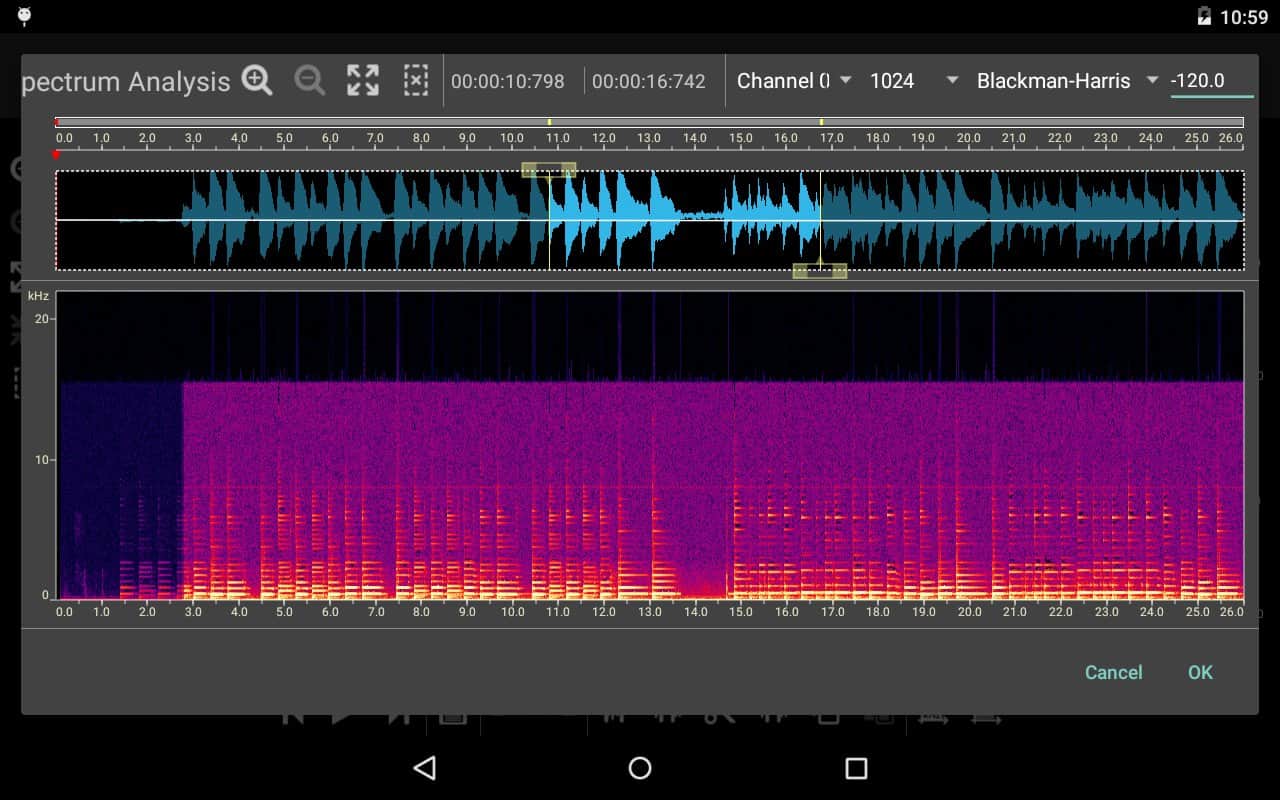The height and width of the screenshot is (800, 1280).
Task: Click the zoom out magnifier icon
Action: coord(310,81)
